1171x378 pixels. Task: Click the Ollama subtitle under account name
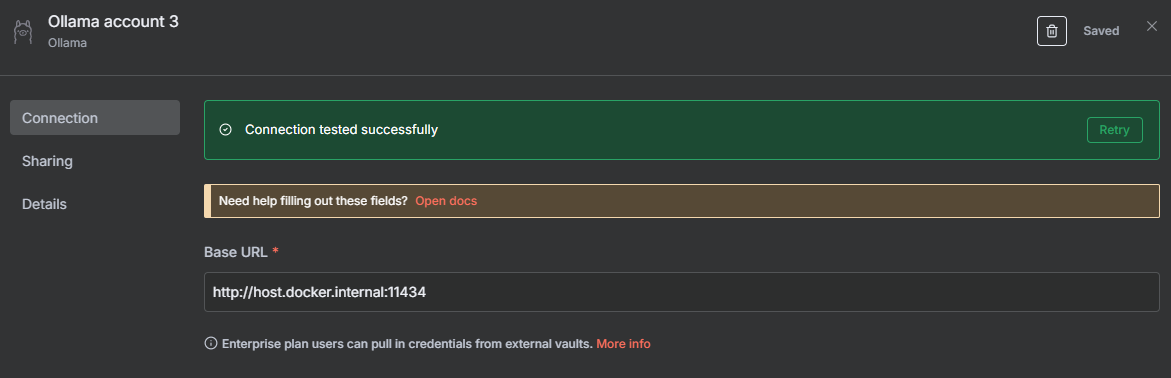[x=67, y=43]
